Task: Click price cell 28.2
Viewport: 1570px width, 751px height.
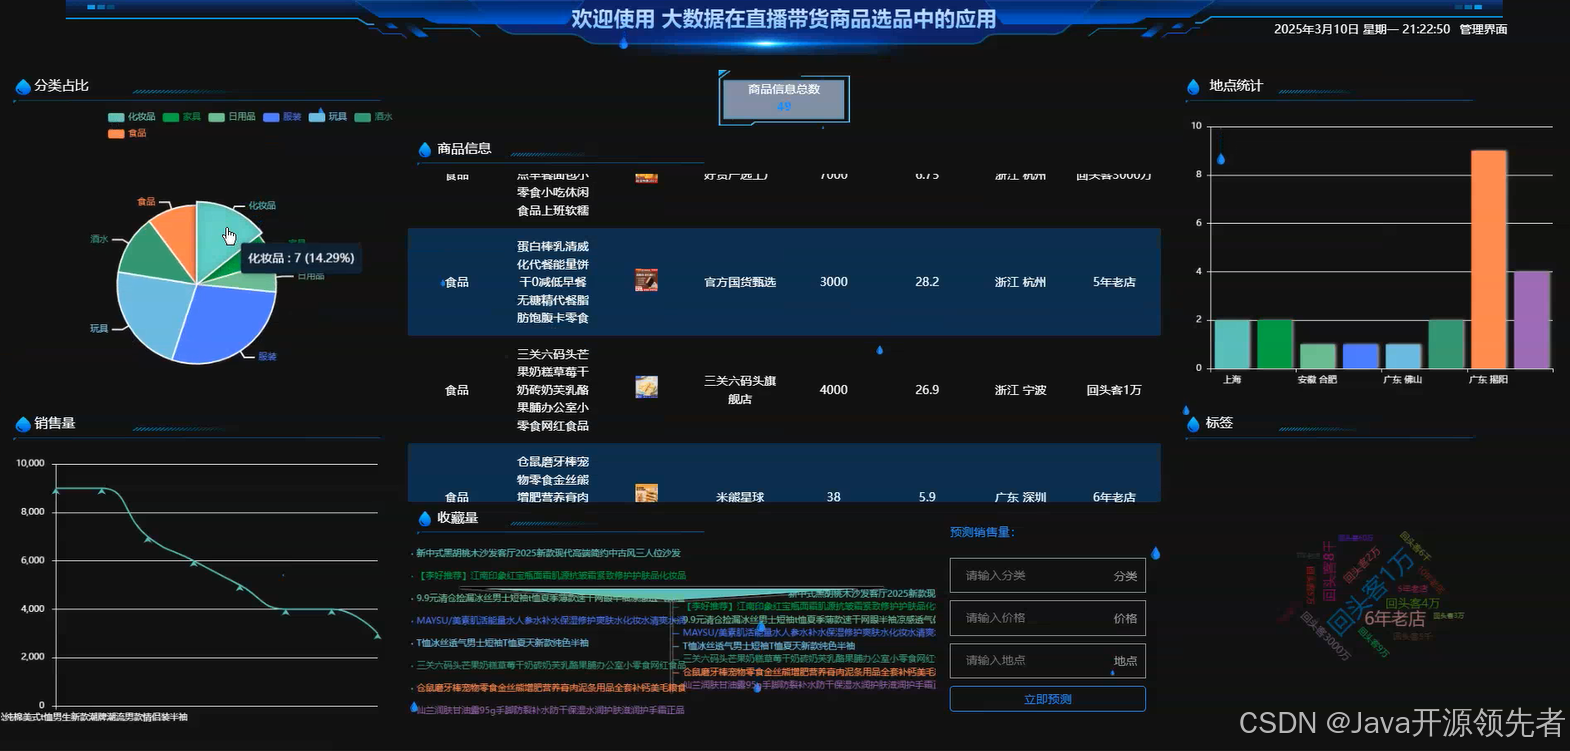Action: (927, 282)
